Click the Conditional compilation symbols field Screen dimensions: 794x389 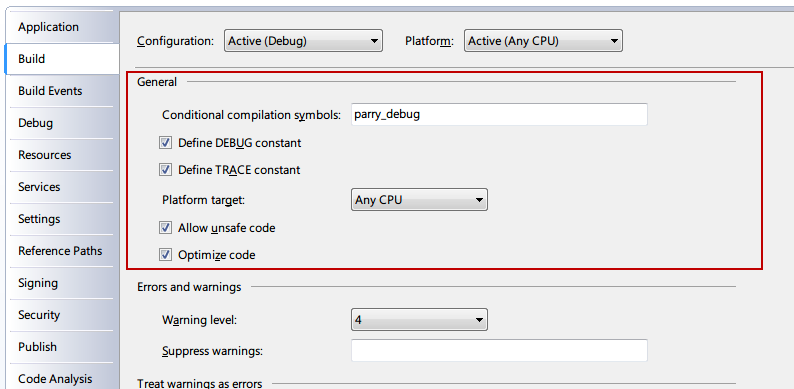click(499, 114)
